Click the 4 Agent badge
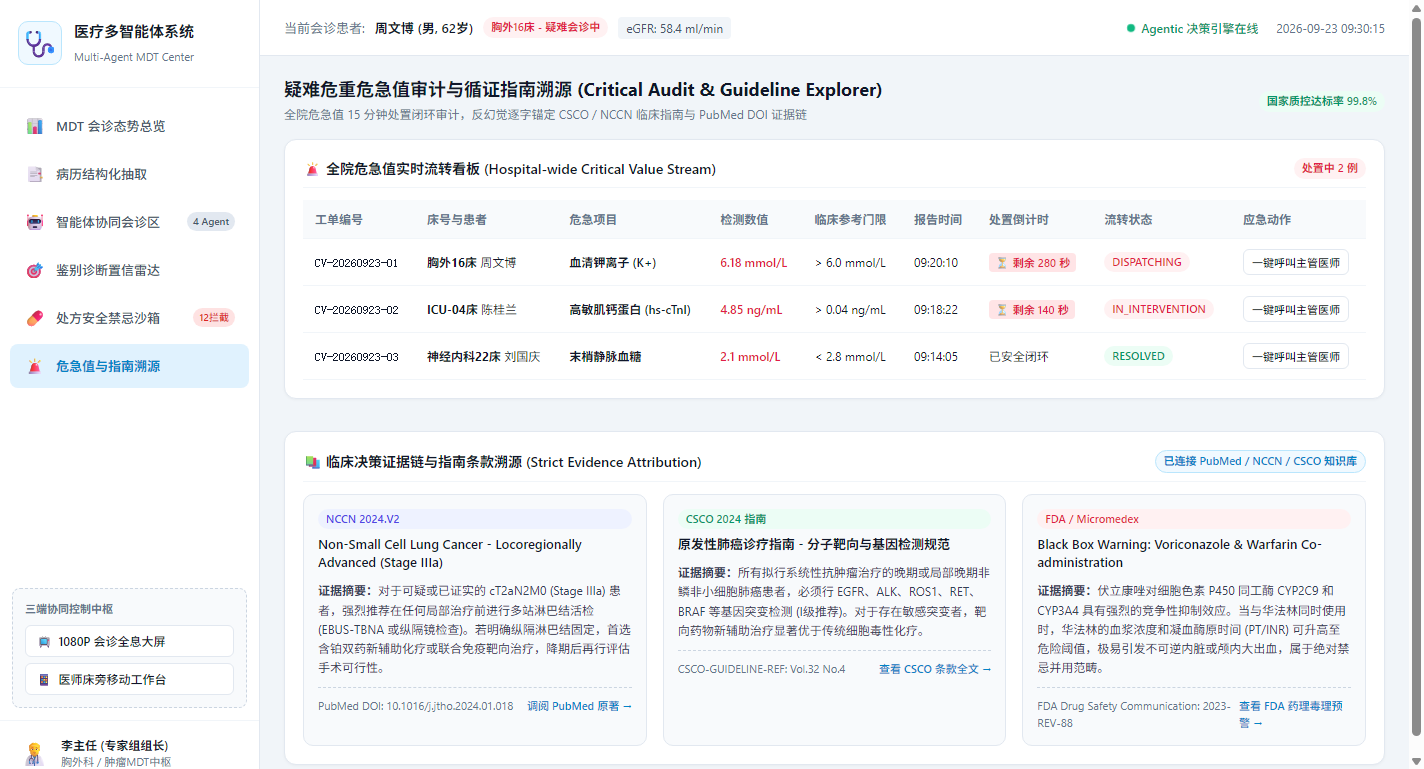Screen dimensions: 1424x769 click(211, 222)
